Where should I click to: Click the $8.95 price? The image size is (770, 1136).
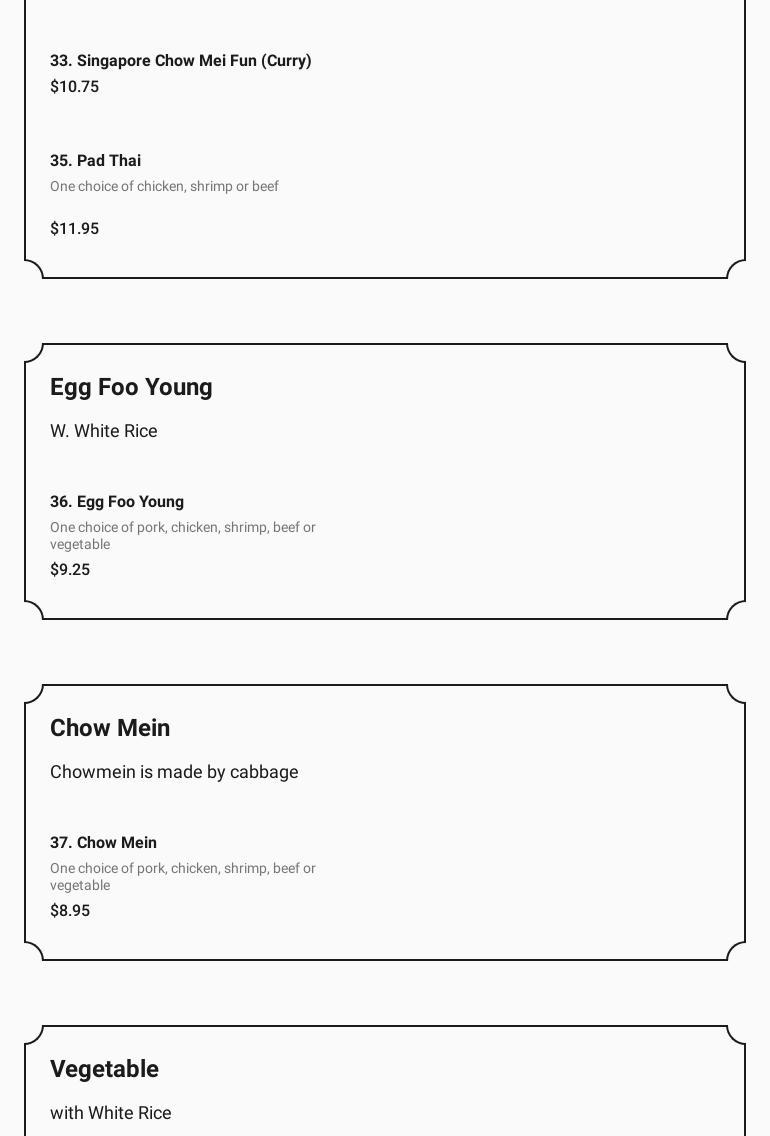tap(70, 911)
